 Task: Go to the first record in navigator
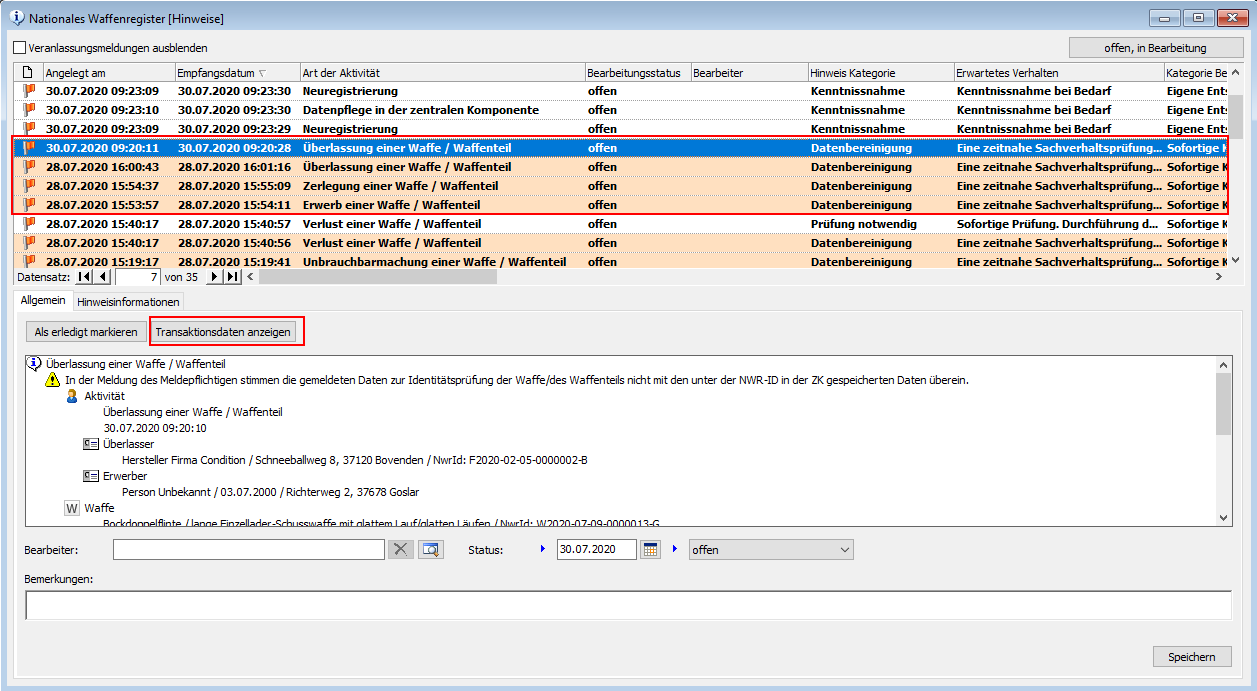click(85, 277)
